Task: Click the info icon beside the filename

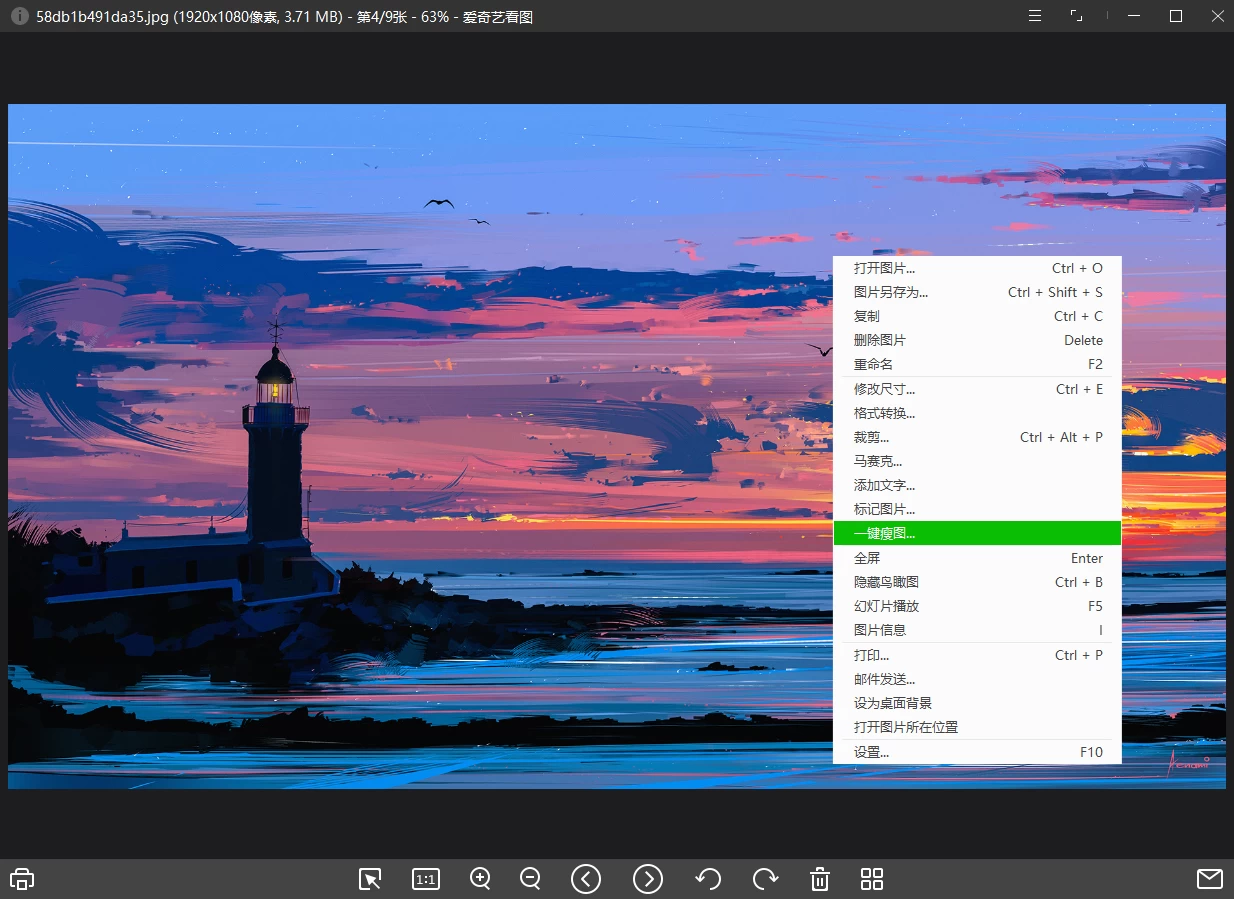Action: (18, 15)
